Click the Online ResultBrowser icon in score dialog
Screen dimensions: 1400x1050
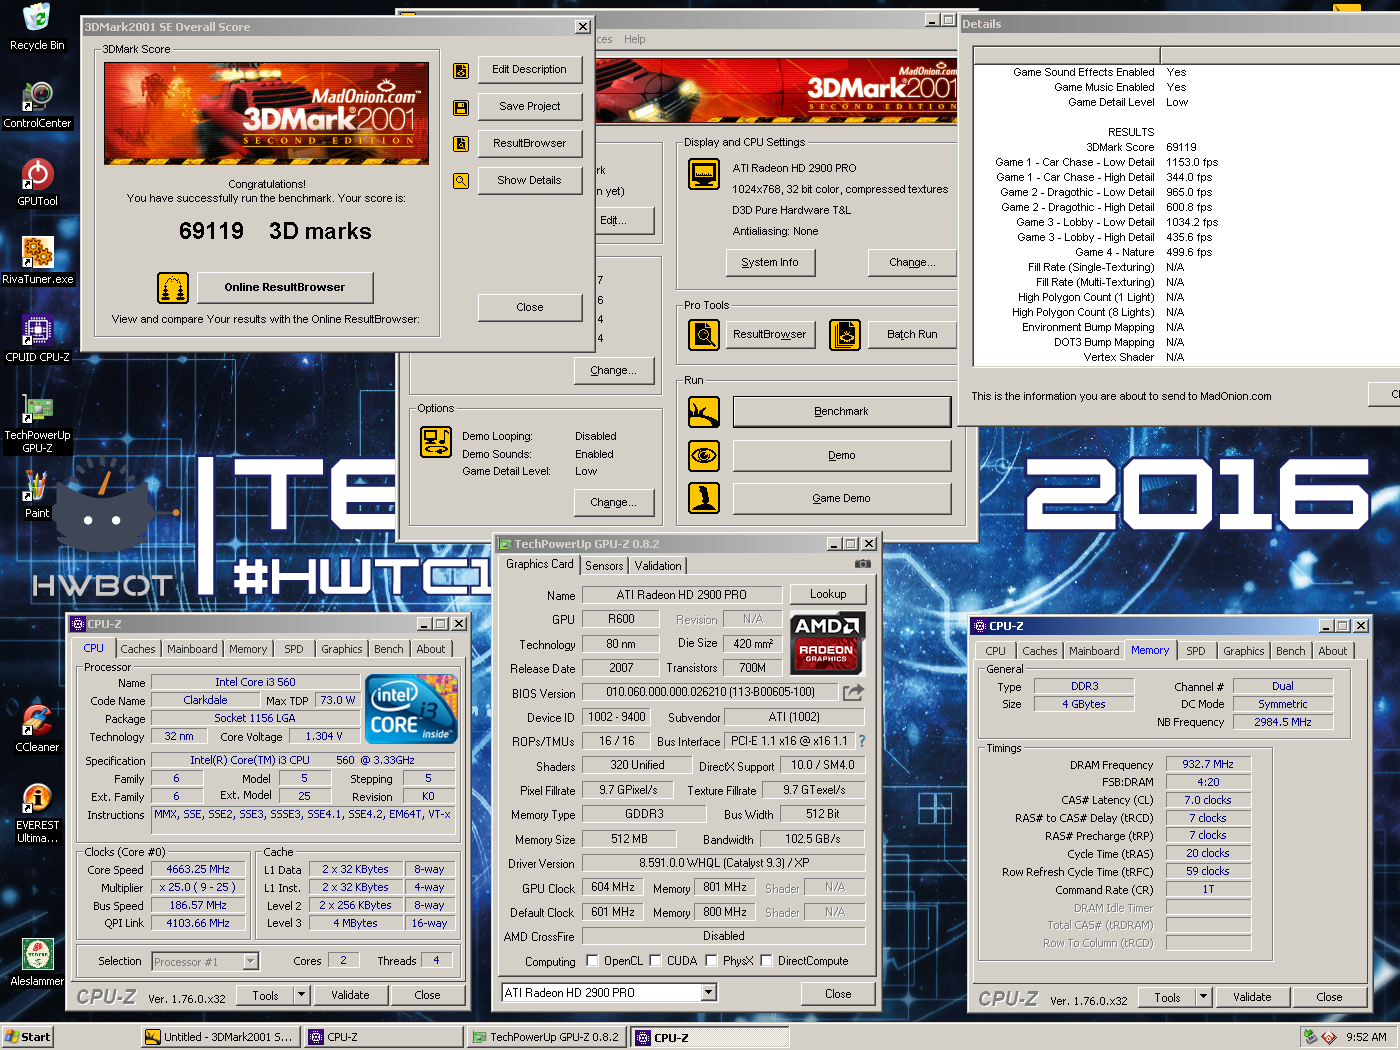pos(173,288)
